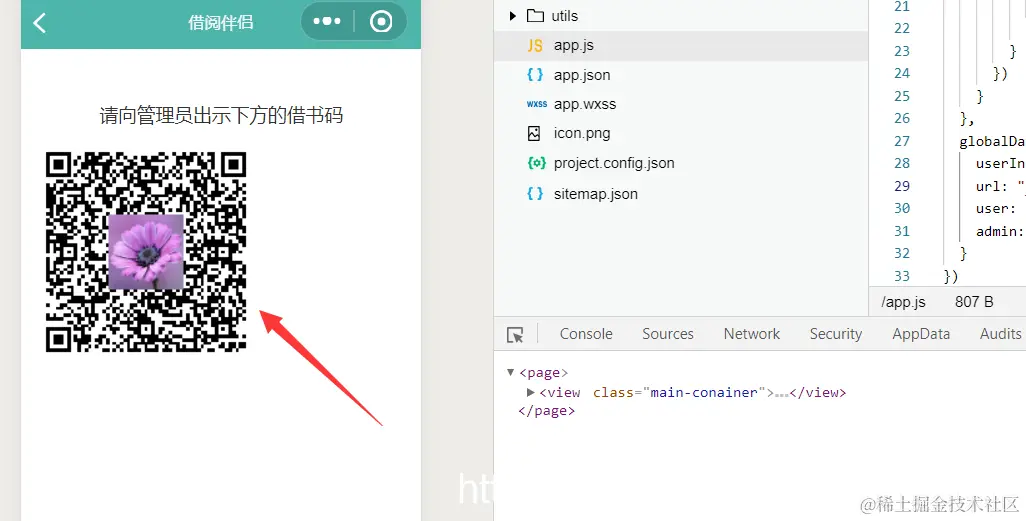Go back using the header arrow
Screen dimensions: 1026x521
[x=40, y=23]
